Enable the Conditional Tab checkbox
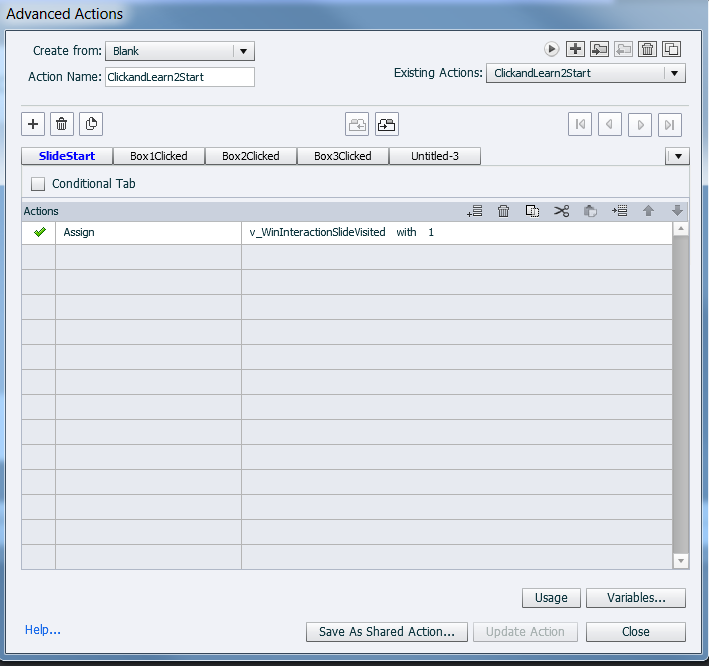The height and width of the screenshot is (666, 709). (38, 184)
